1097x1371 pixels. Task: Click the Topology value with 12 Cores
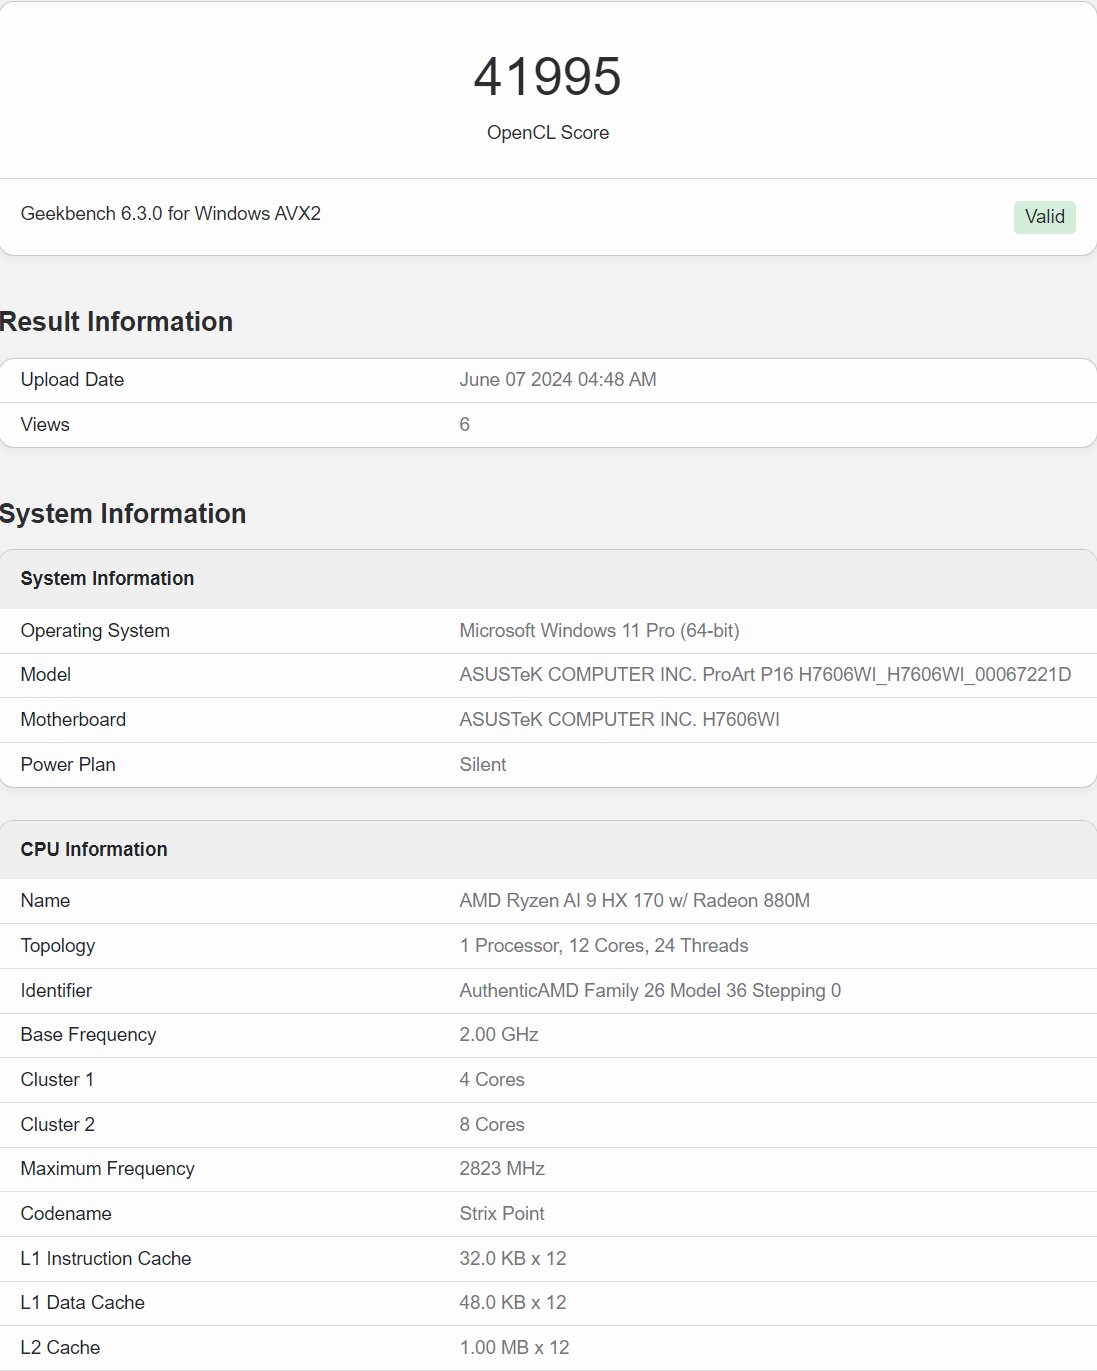pos(603,946)
